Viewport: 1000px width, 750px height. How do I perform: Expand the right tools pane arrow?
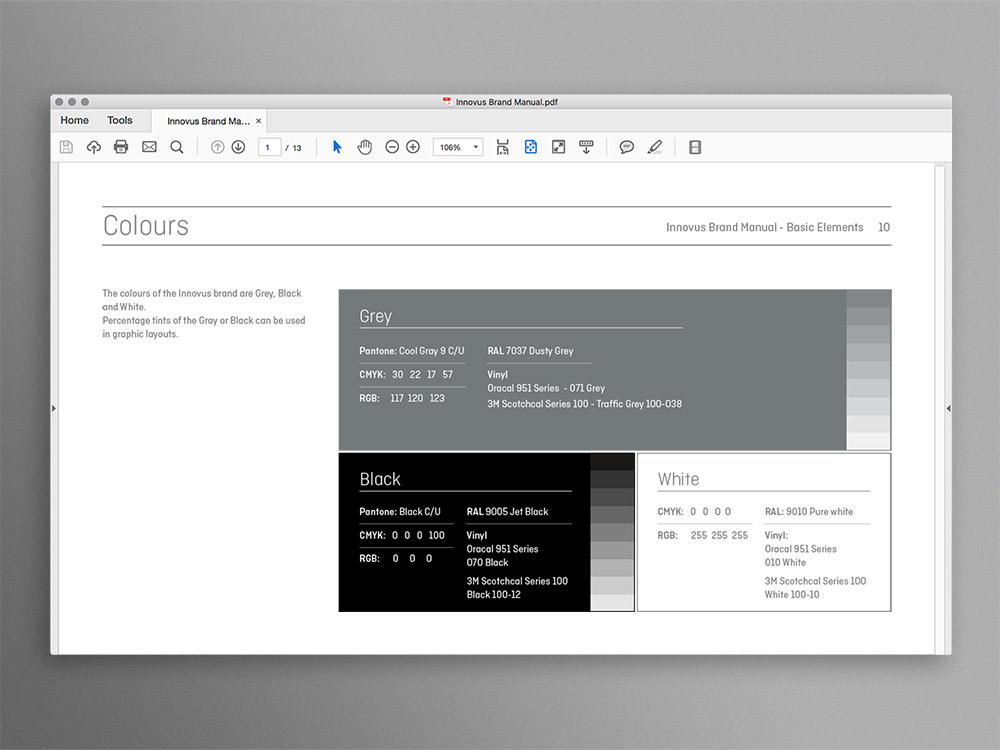tap(948, 408)
